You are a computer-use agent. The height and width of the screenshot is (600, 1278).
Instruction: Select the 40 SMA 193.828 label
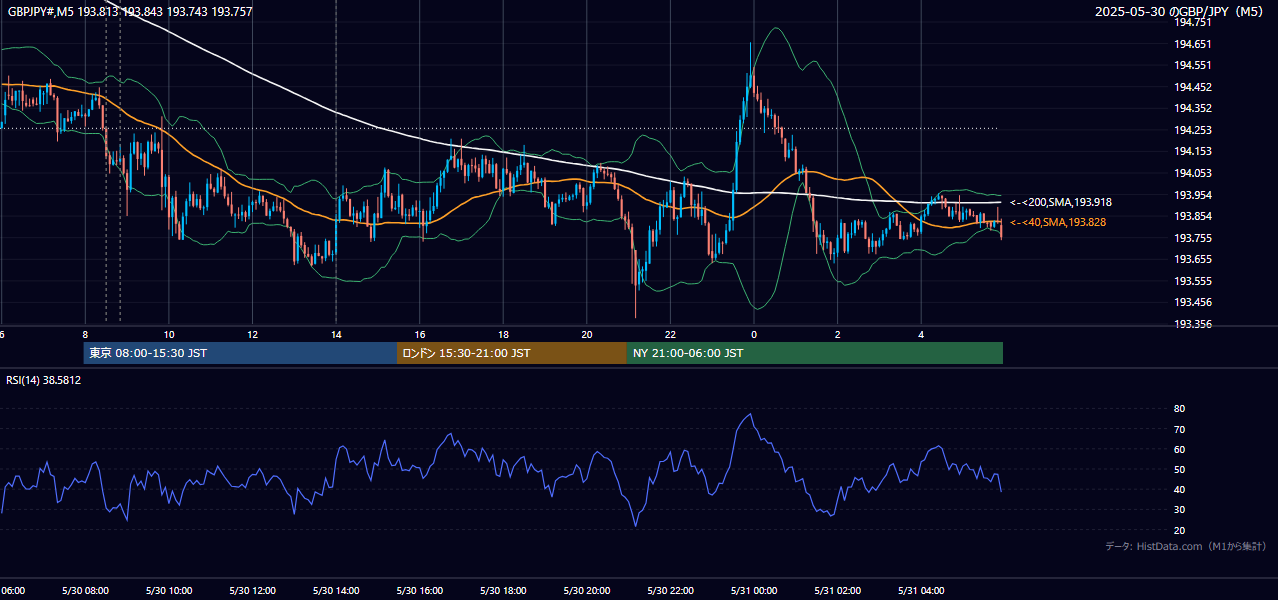coord(1057,222)
